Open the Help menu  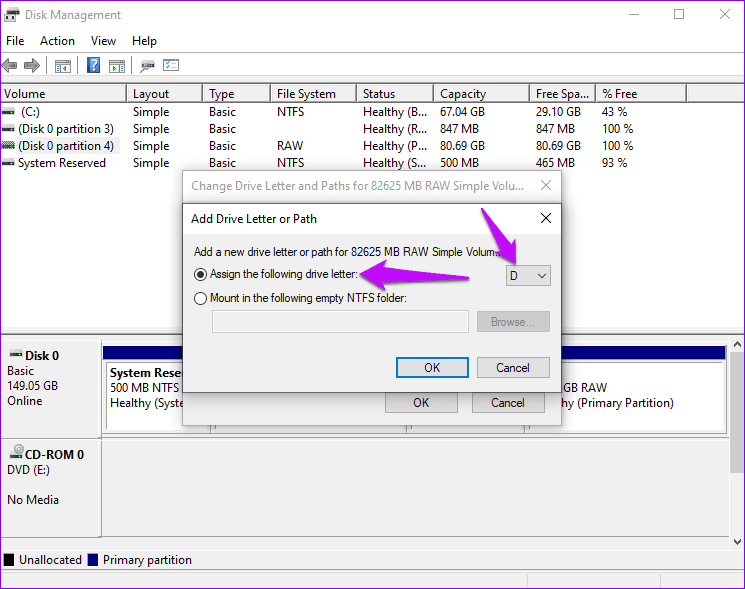(x=144, y=41)
